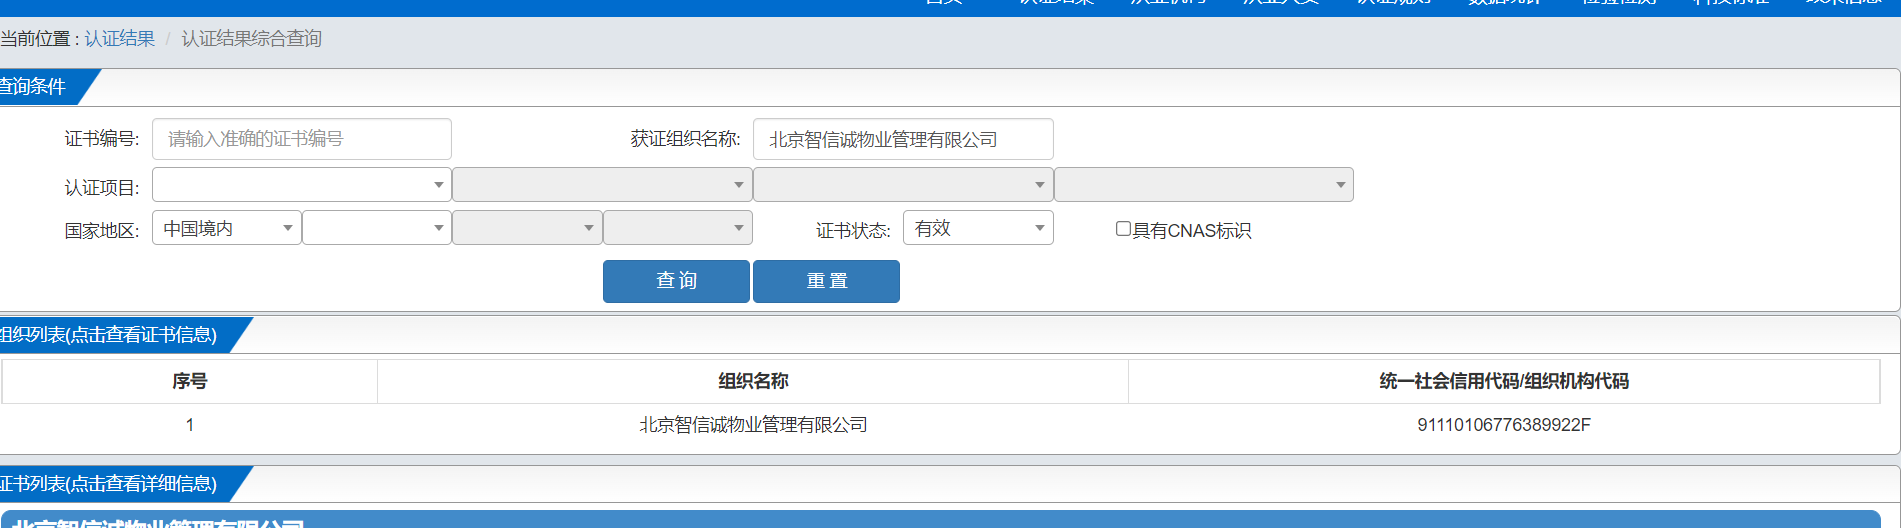Click the 组织列表 section header

(x=115, y=335)
